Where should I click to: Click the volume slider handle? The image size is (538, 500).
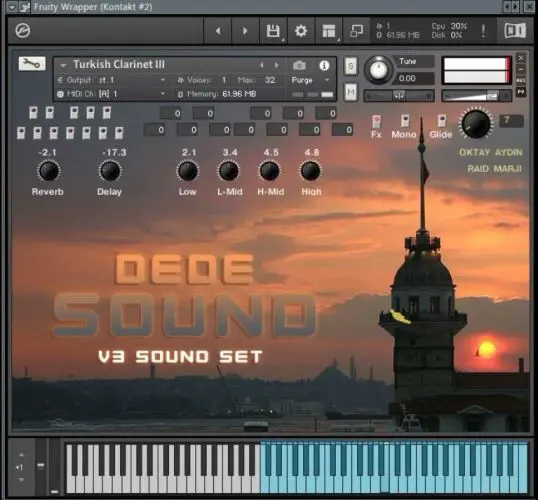pos(493,96)
